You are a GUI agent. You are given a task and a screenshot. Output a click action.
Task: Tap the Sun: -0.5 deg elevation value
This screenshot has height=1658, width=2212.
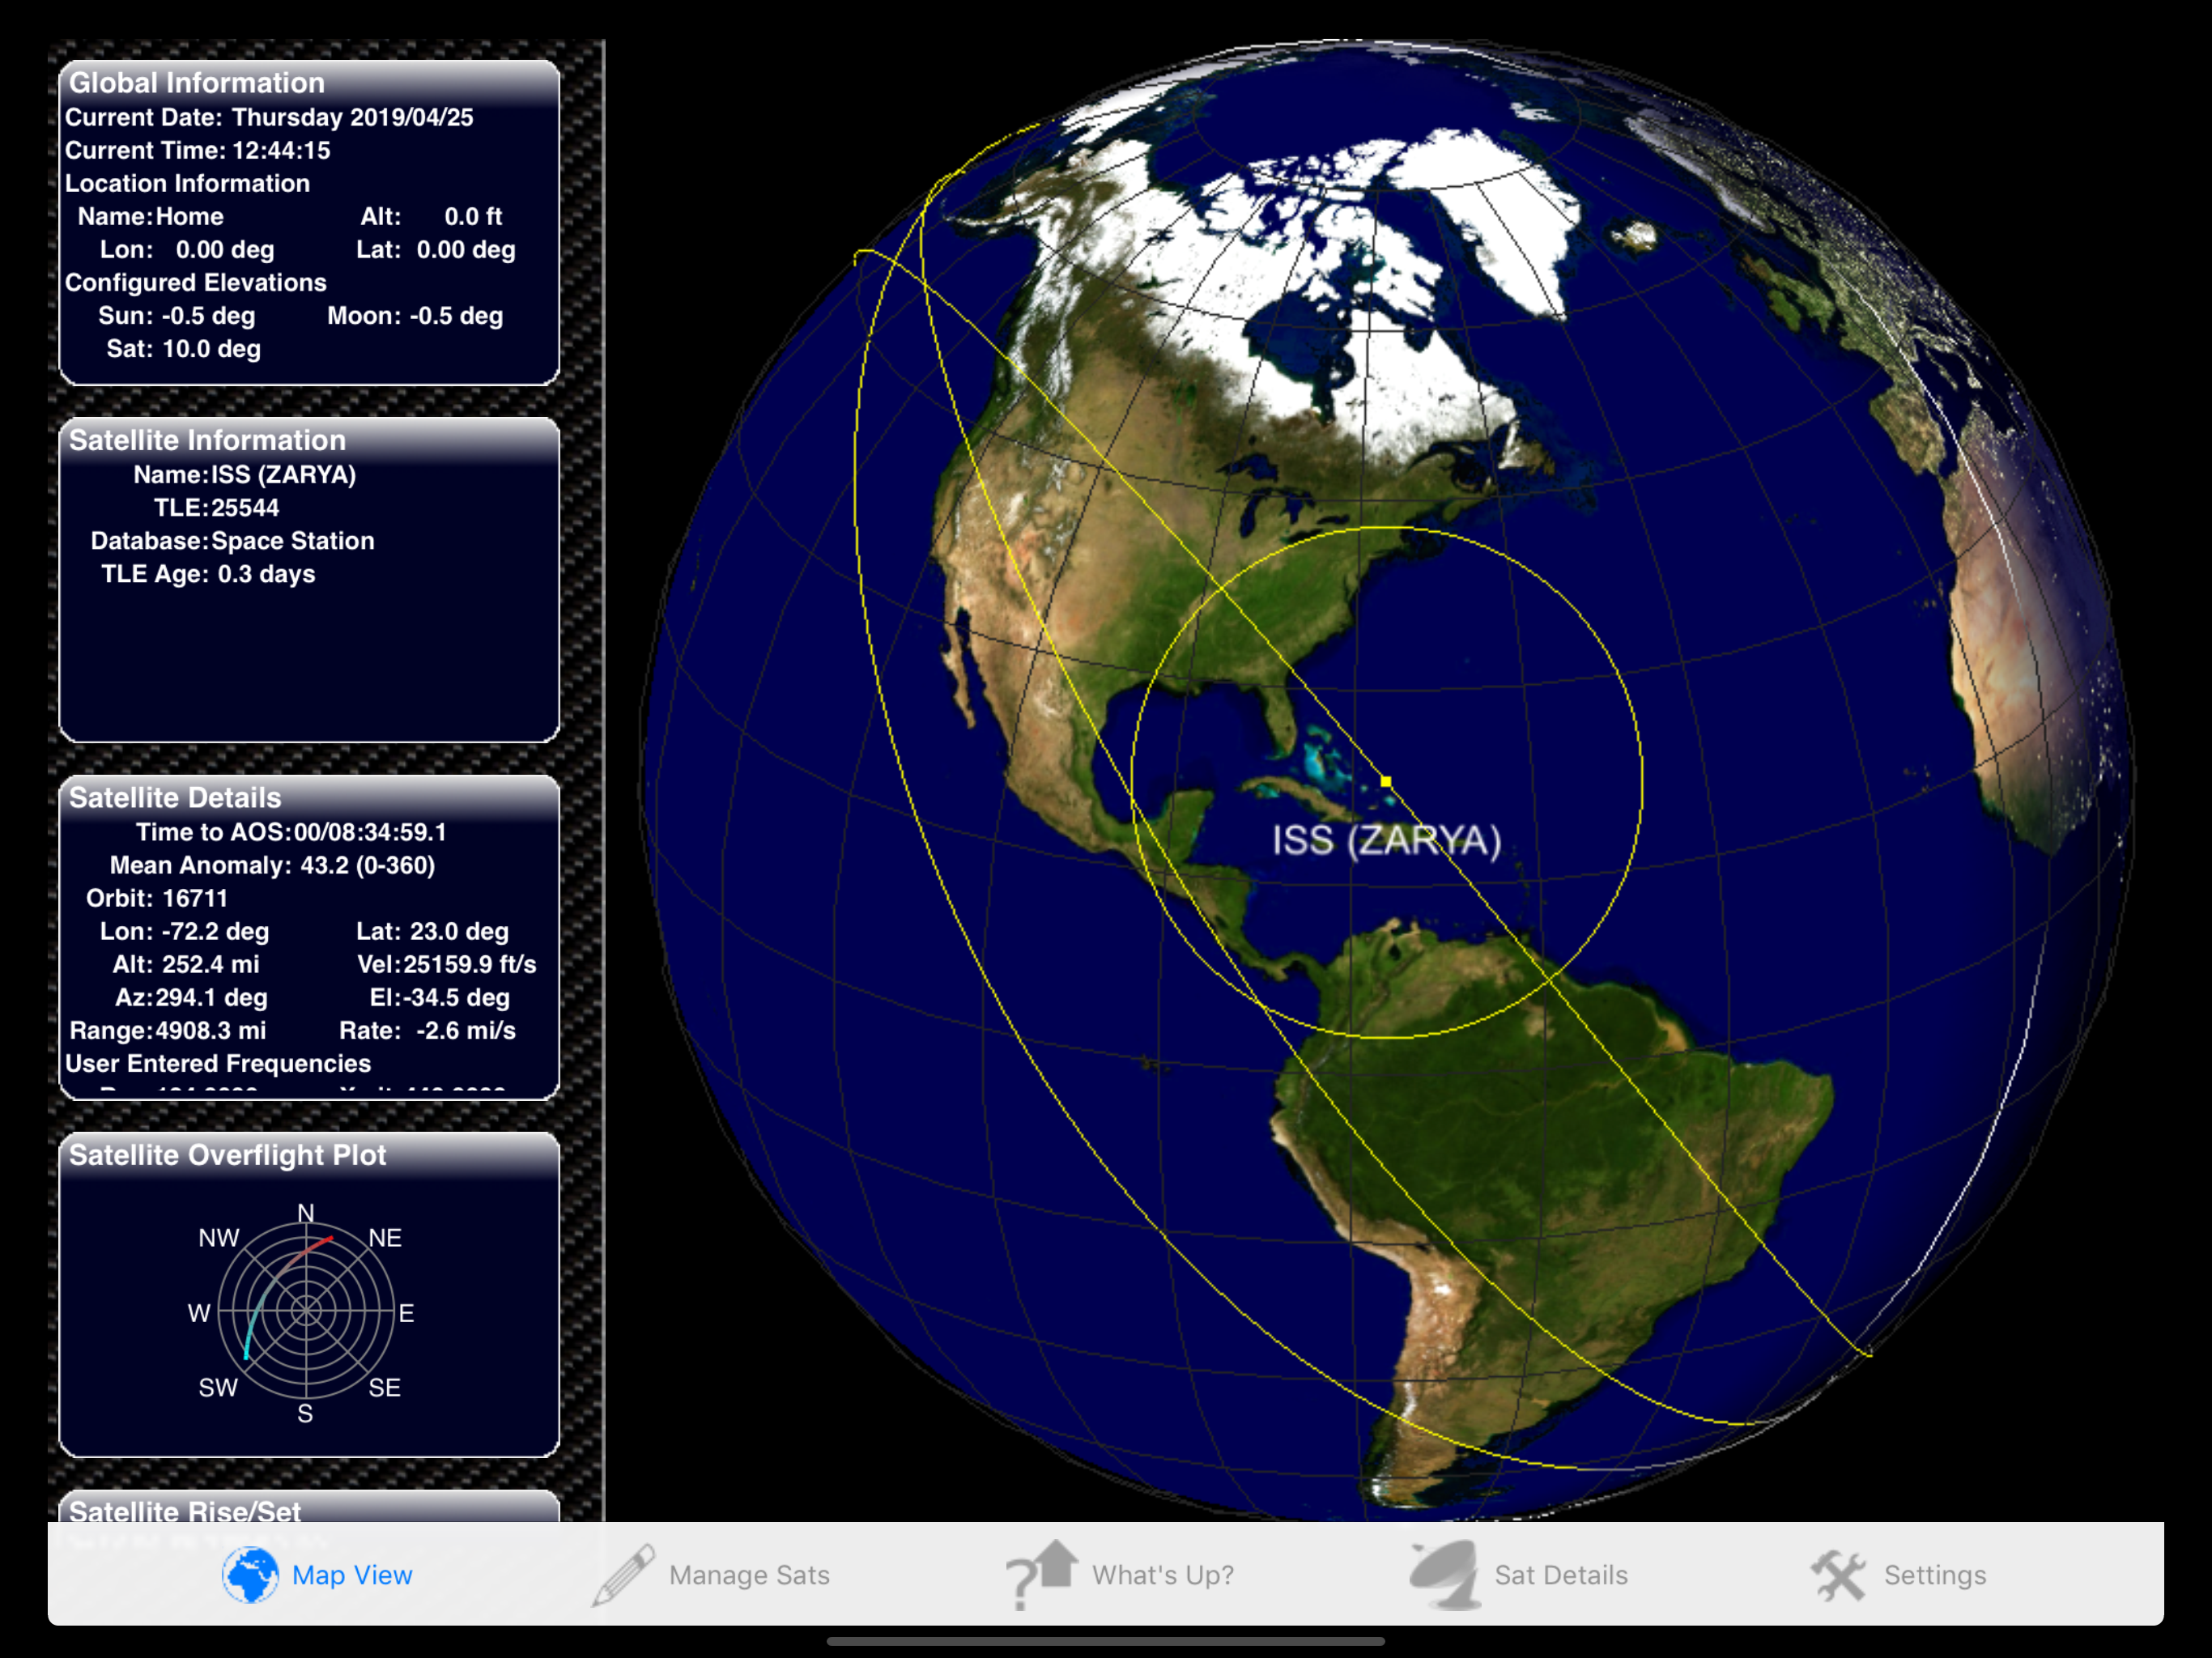[x=177, y=316]
